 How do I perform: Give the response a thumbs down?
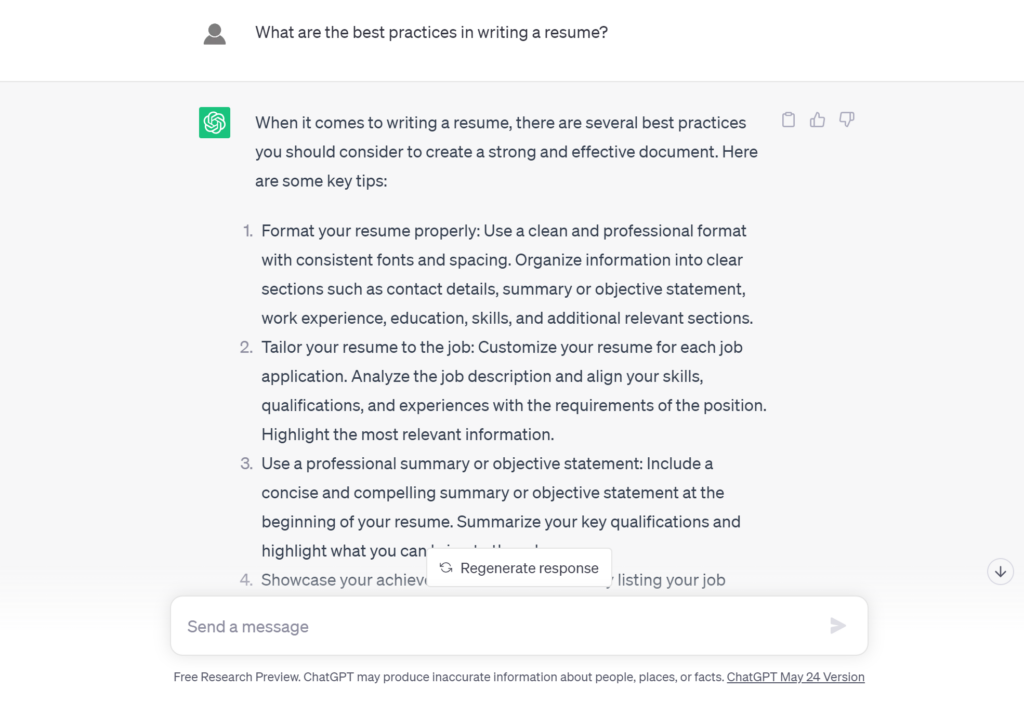pyautogui.click(x=846, y=120)
